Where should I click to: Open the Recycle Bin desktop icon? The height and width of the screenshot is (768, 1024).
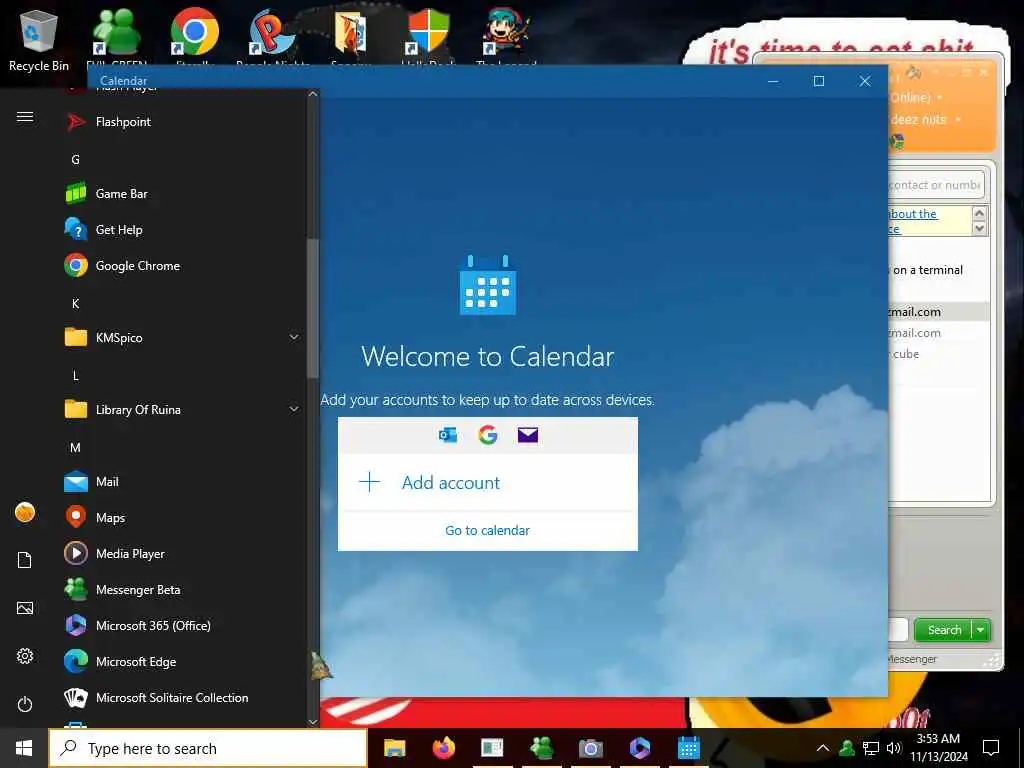click(39, 40)
